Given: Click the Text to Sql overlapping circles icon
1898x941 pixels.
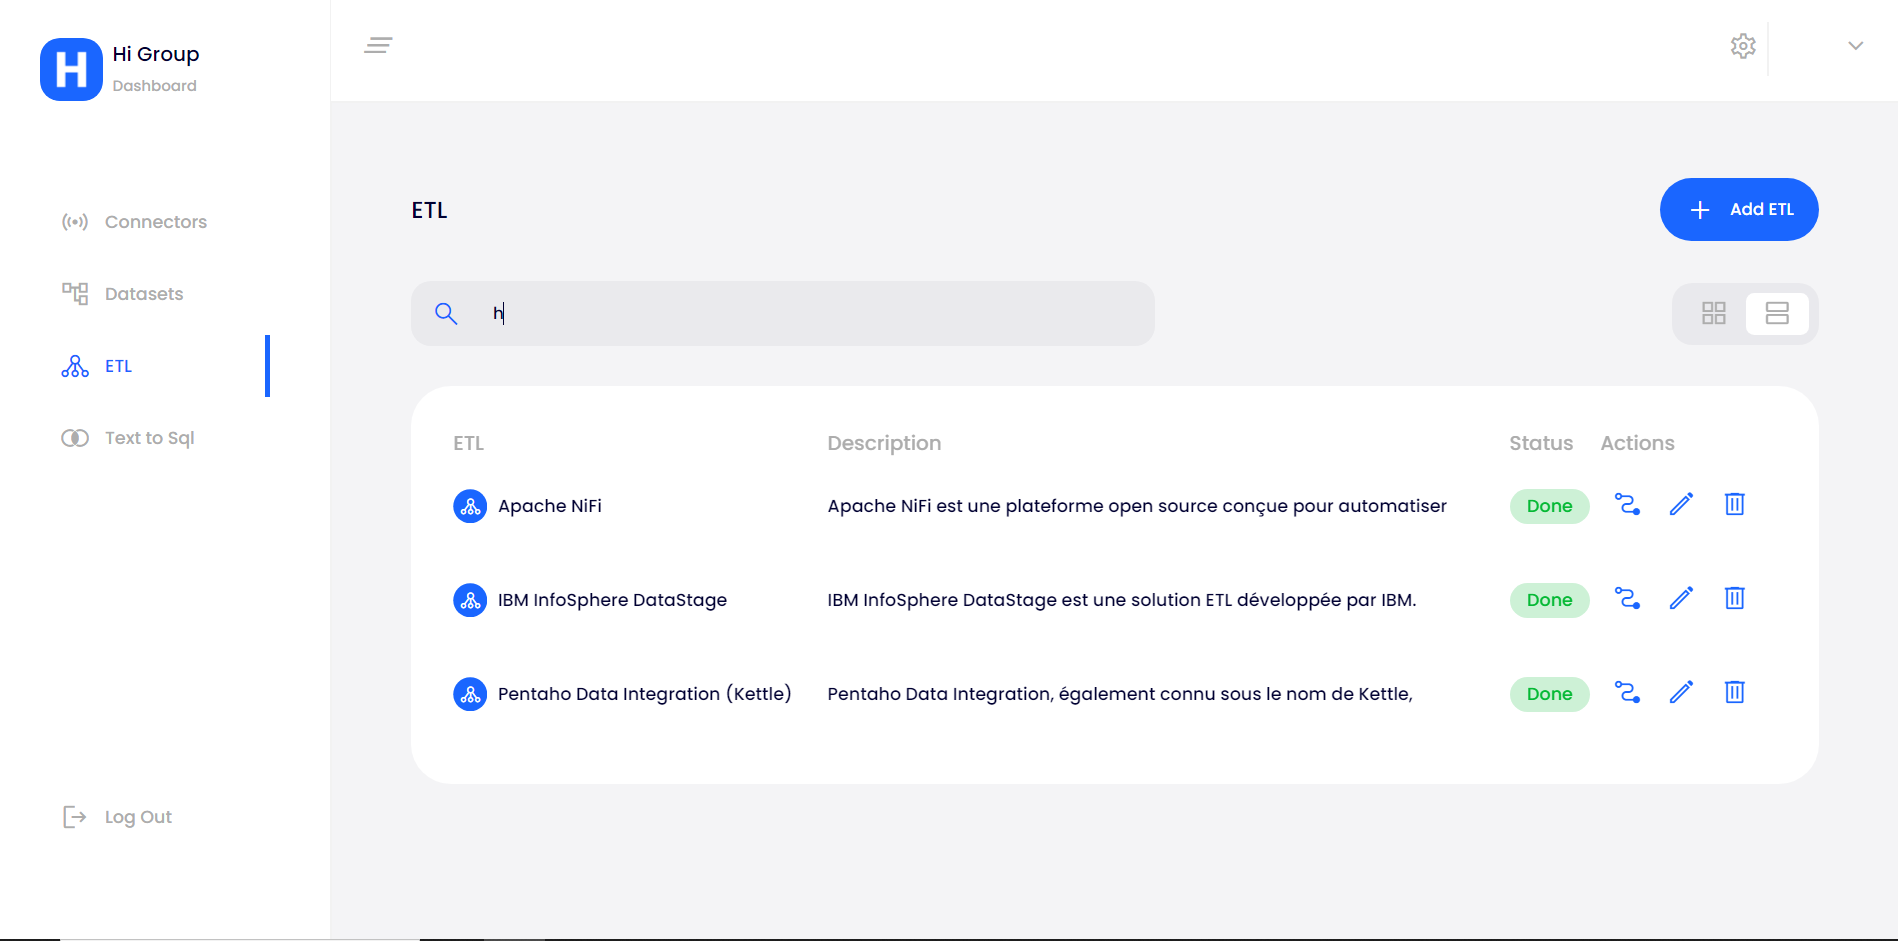Looking at the screenshot, I should click(75, 438).
